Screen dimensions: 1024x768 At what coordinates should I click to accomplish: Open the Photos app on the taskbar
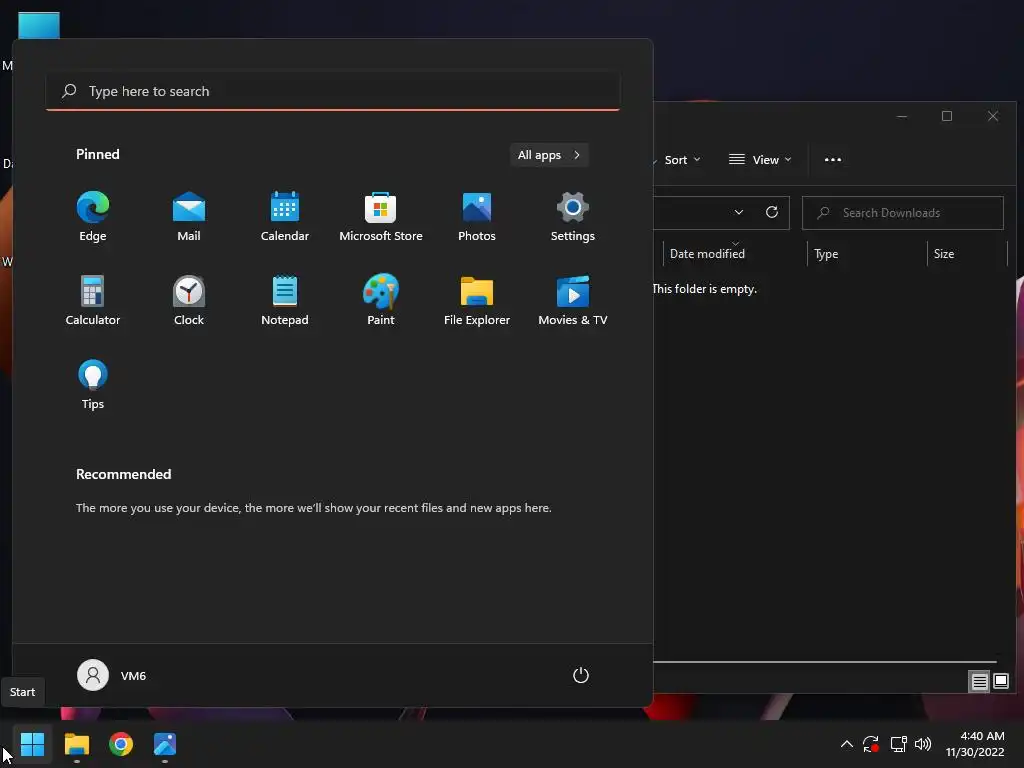[165, 744]
